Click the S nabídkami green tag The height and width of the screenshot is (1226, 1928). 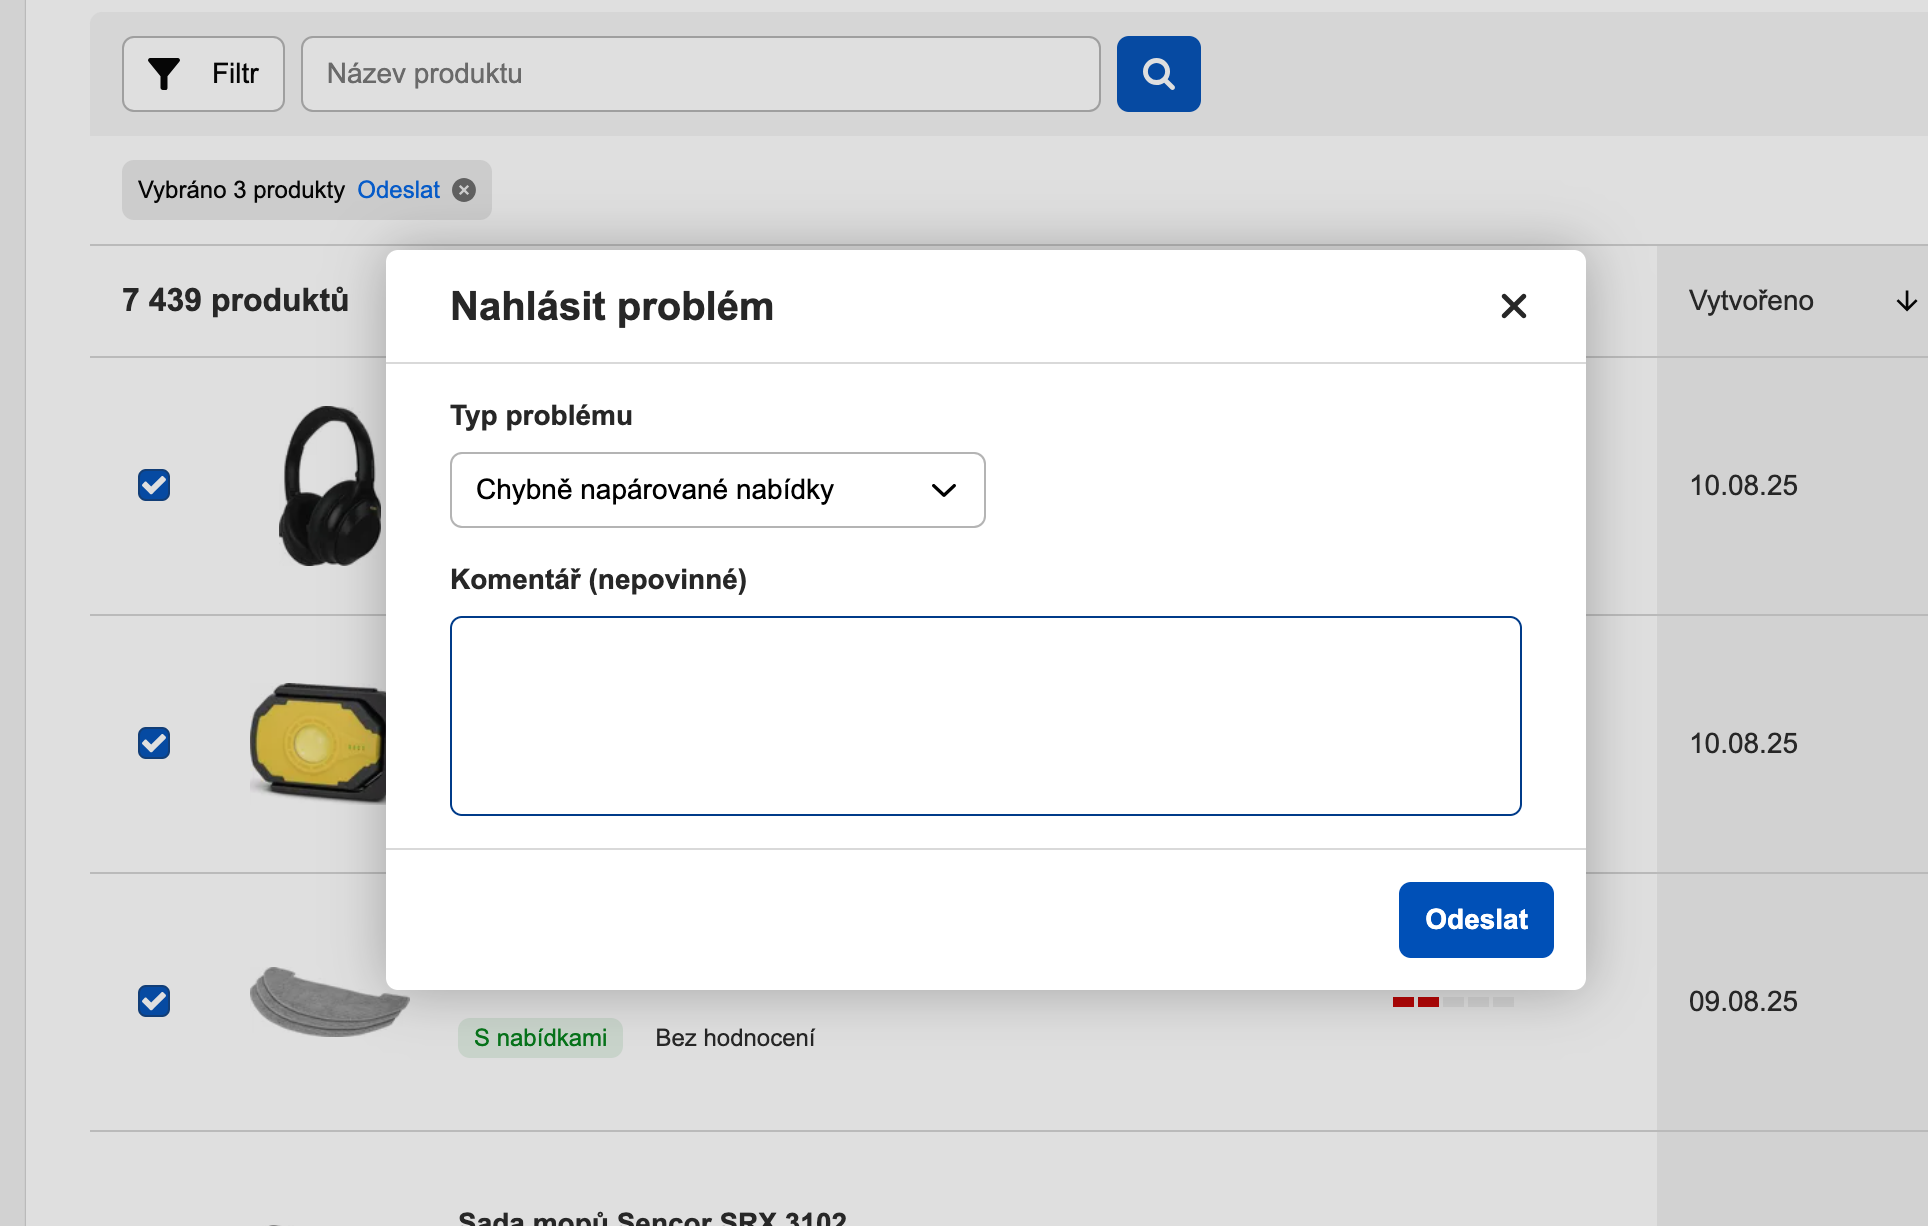[540, 1038]
